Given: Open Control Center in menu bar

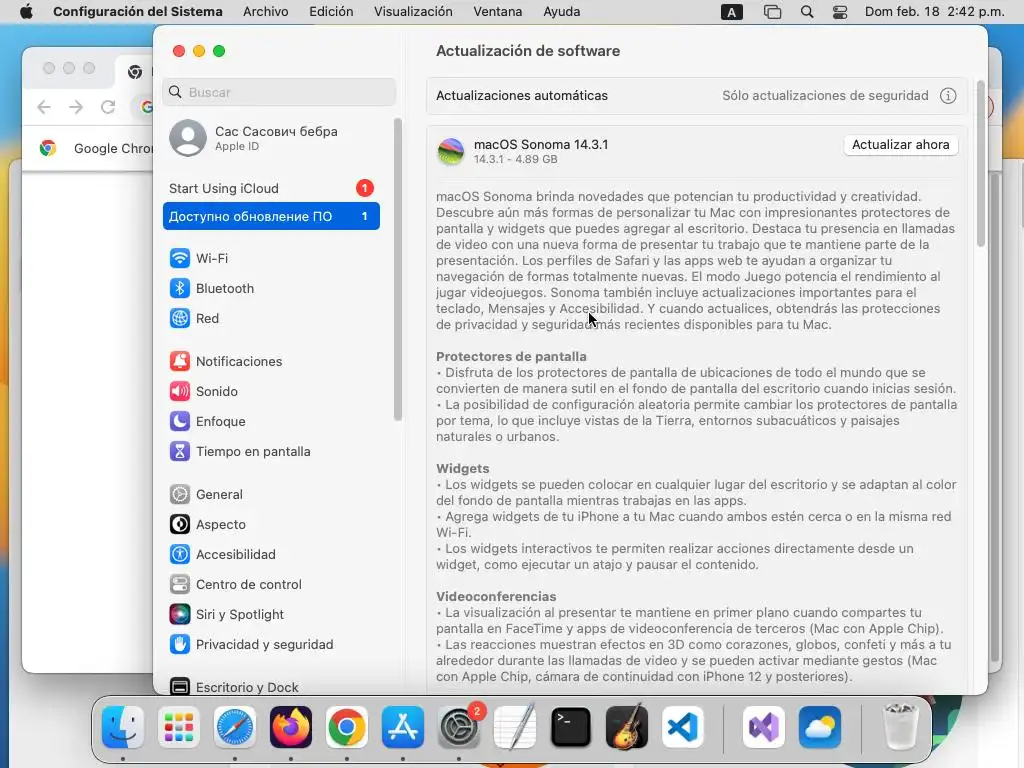Looking at the screenshot, I should coord(840,12).
